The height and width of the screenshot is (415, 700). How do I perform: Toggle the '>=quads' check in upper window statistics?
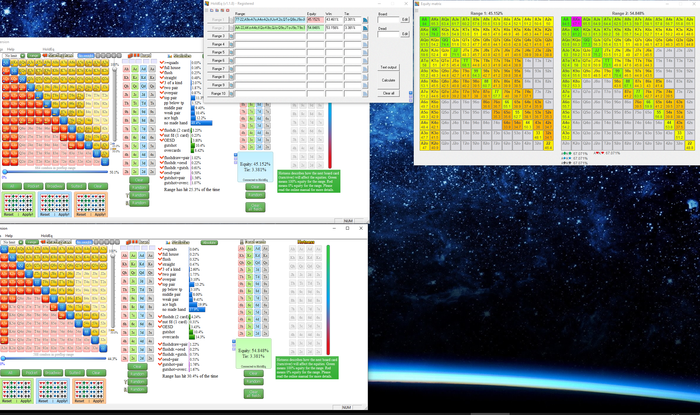[x=162, y=62]
